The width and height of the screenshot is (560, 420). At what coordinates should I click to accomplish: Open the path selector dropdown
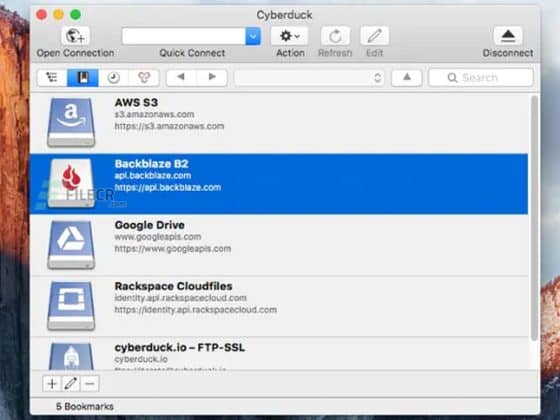(x=309, y=78)
